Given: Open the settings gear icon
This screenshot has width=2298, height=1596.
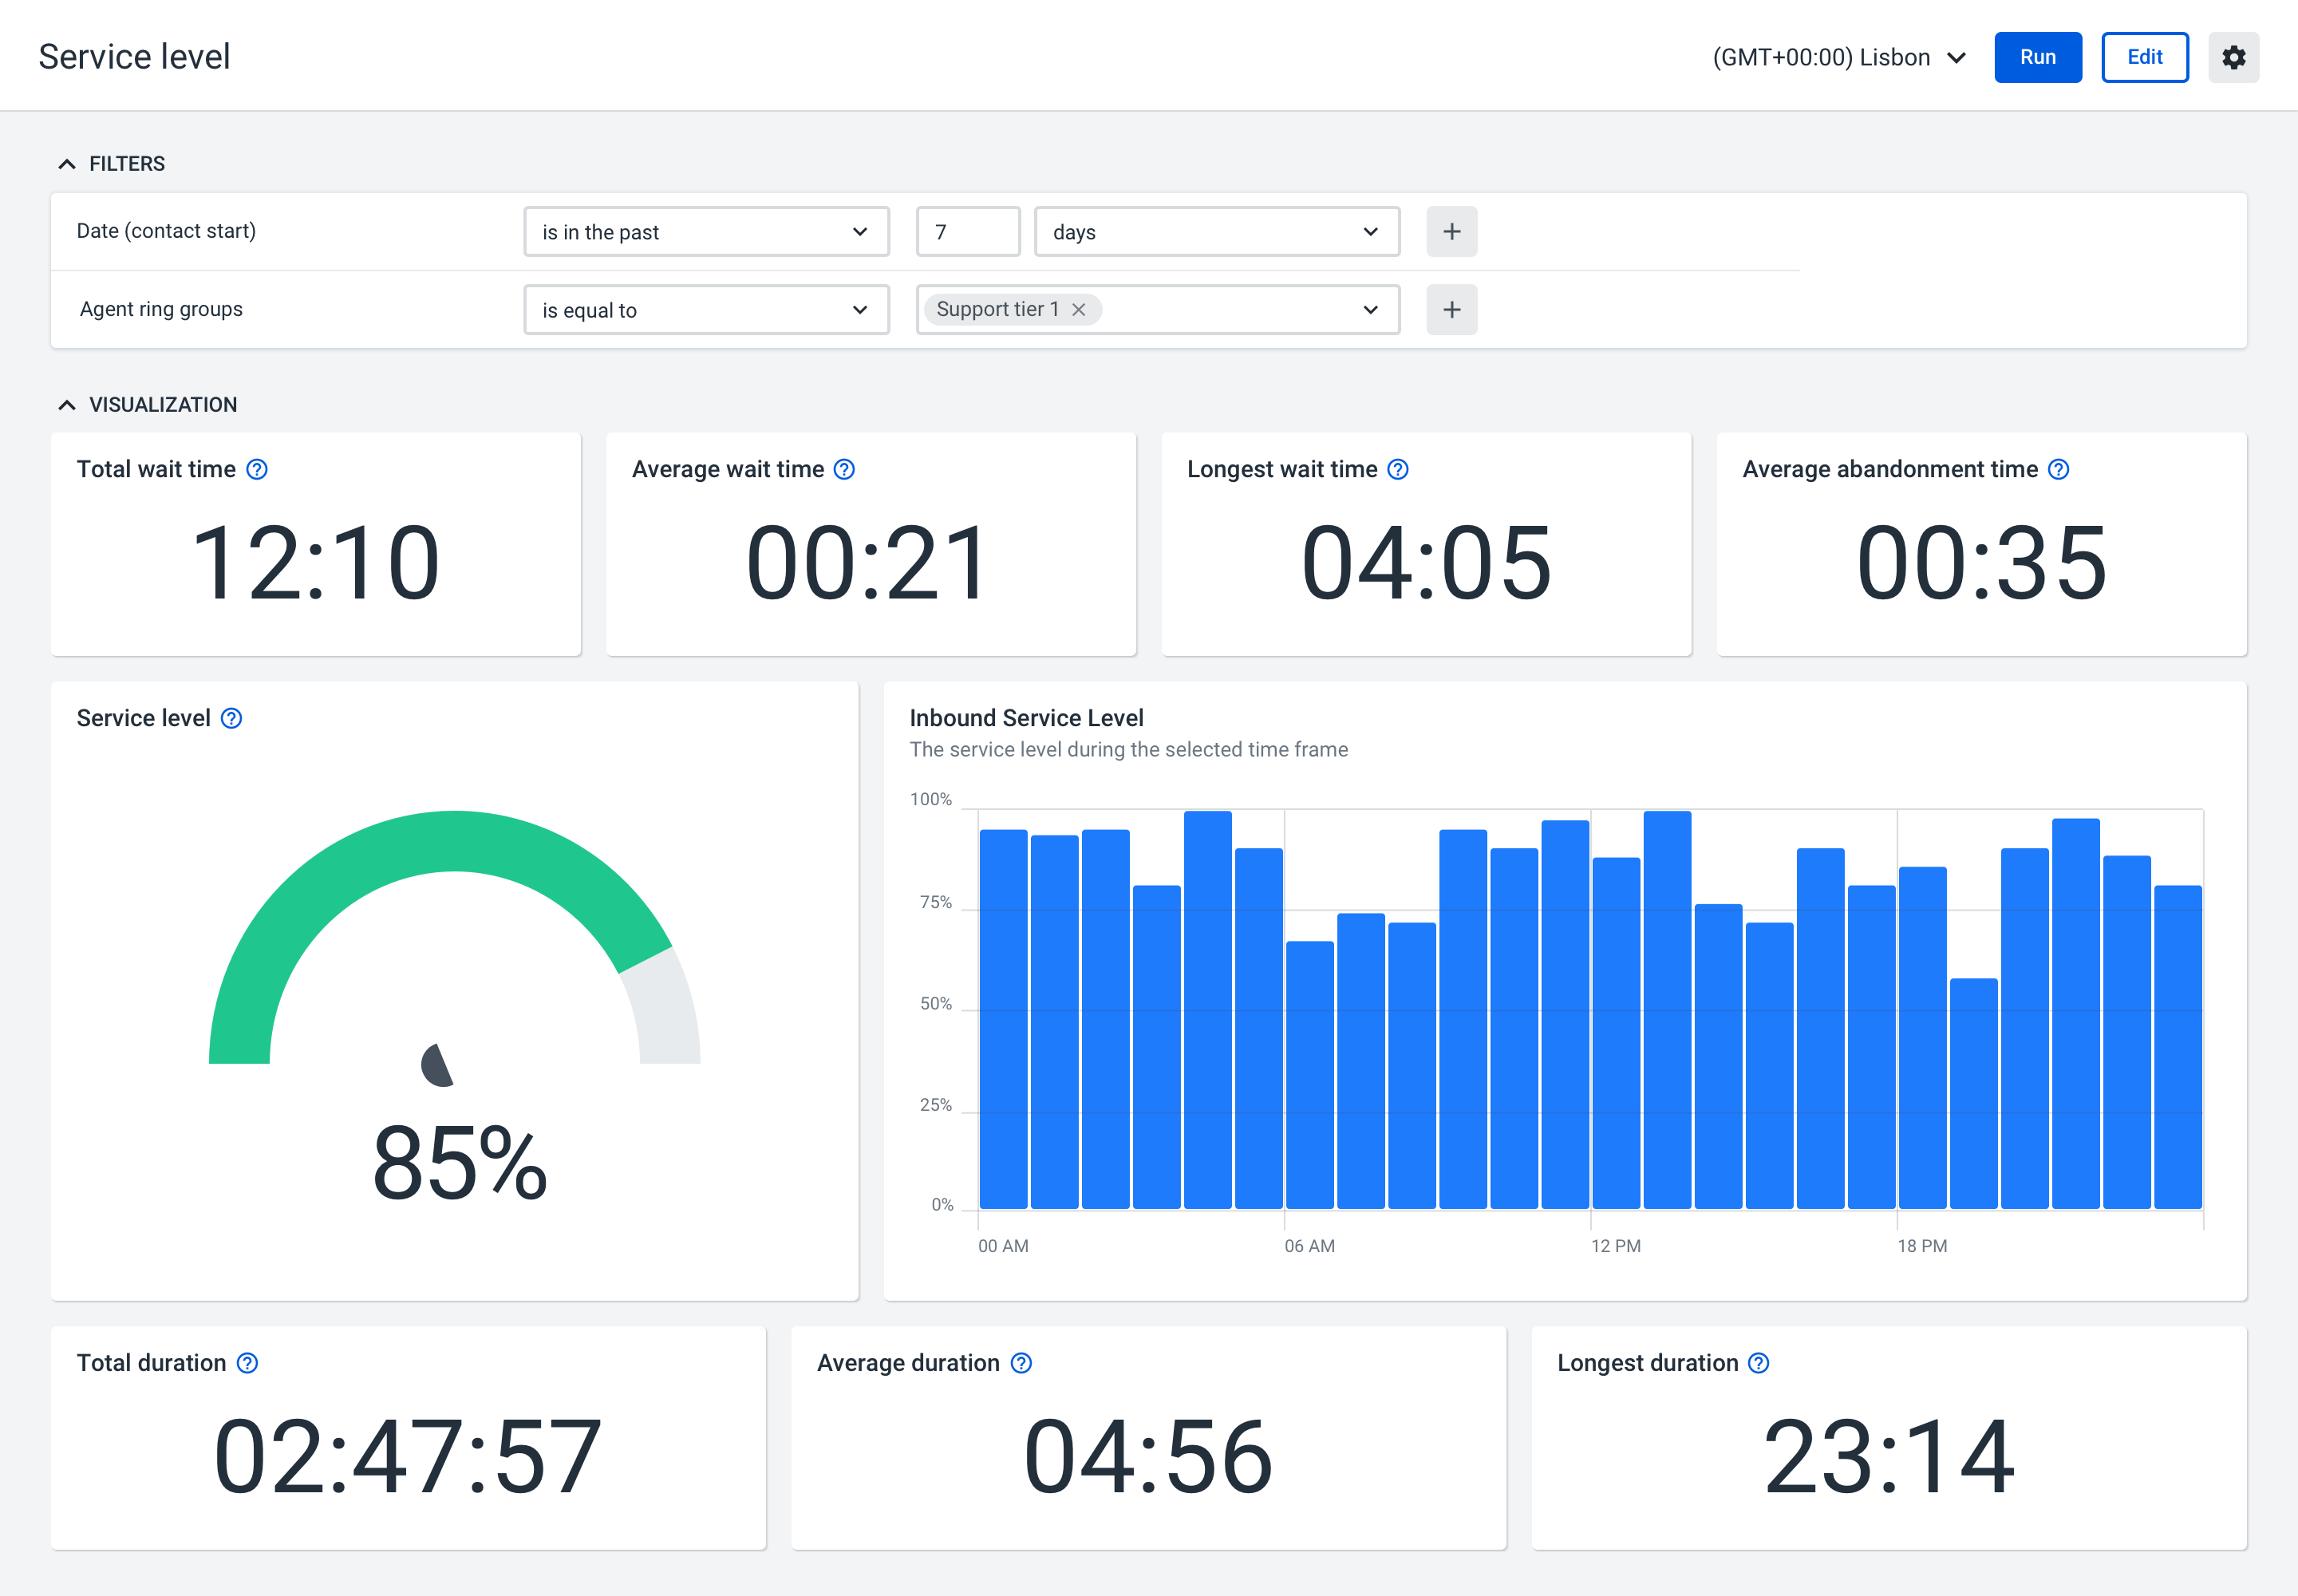Looking at the screenshot, I should tap(2233, 57).
